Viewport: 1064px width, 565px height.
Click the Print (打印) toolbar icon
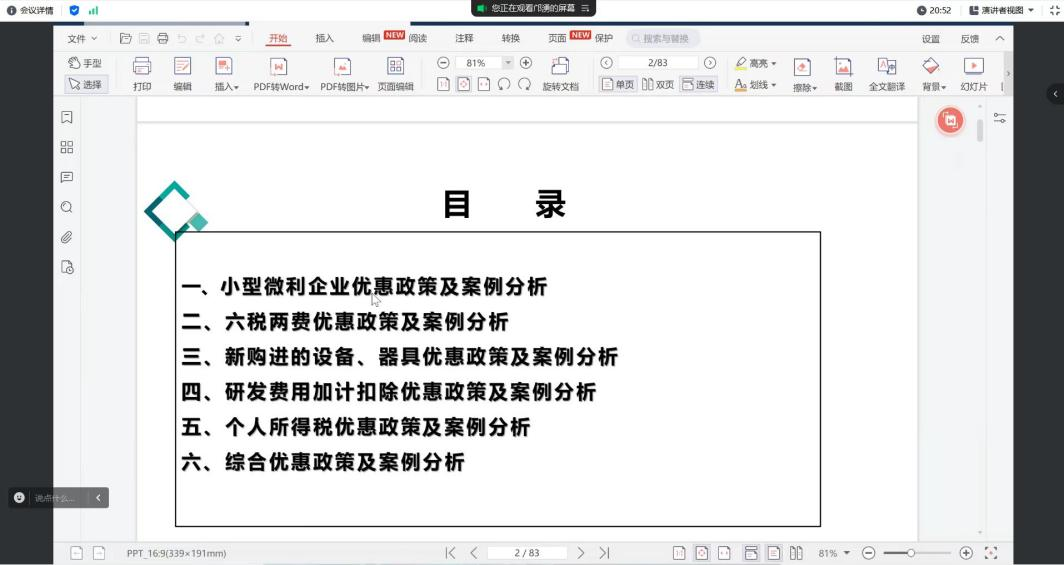point(142,74)
